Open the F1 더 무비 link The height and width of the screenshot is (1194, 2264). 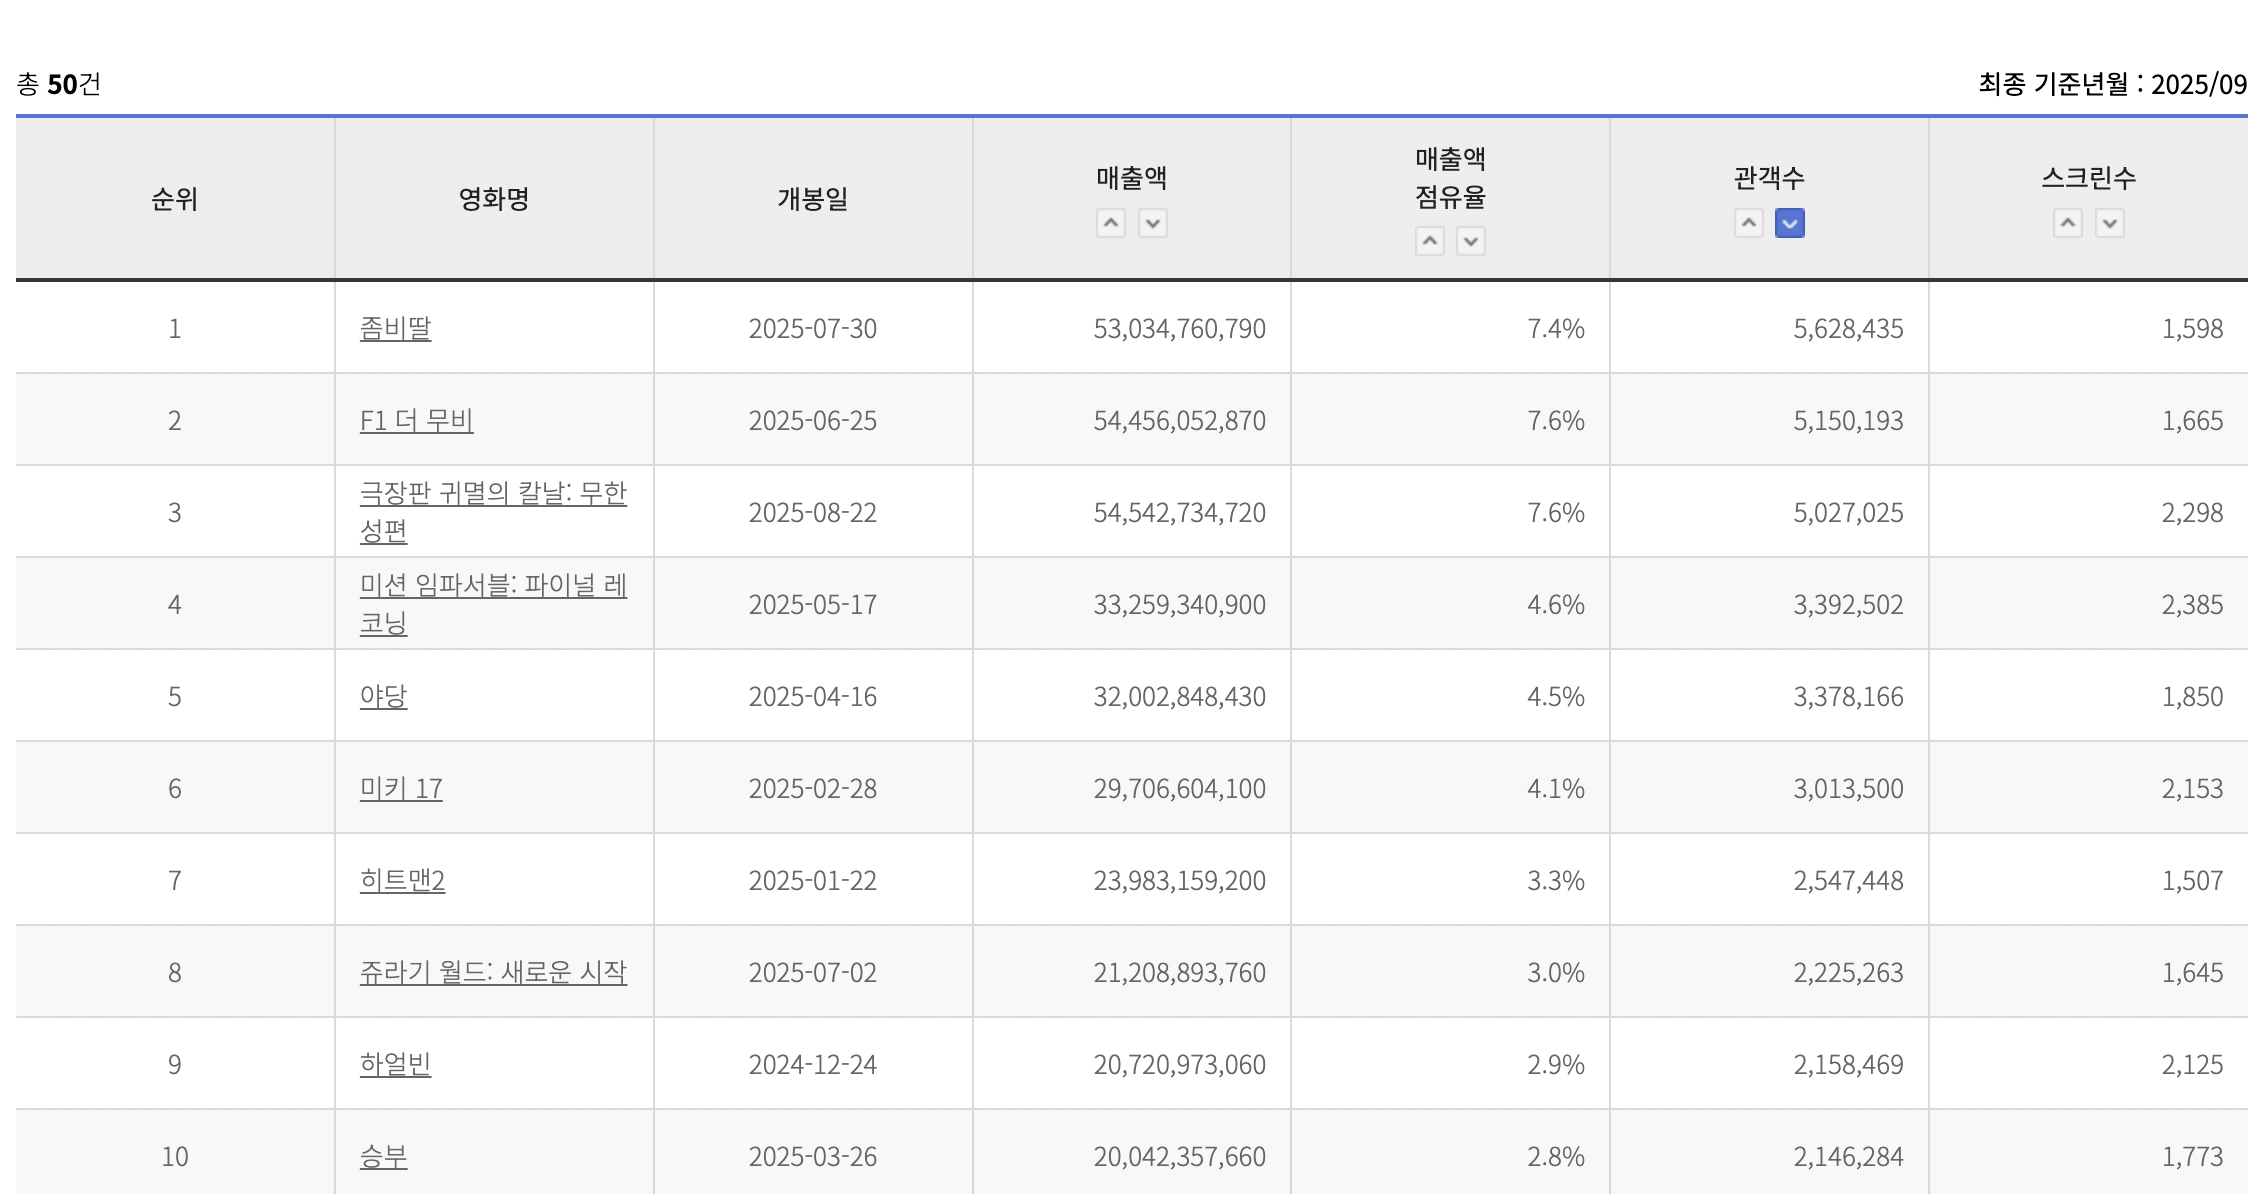tap(416, 420)
